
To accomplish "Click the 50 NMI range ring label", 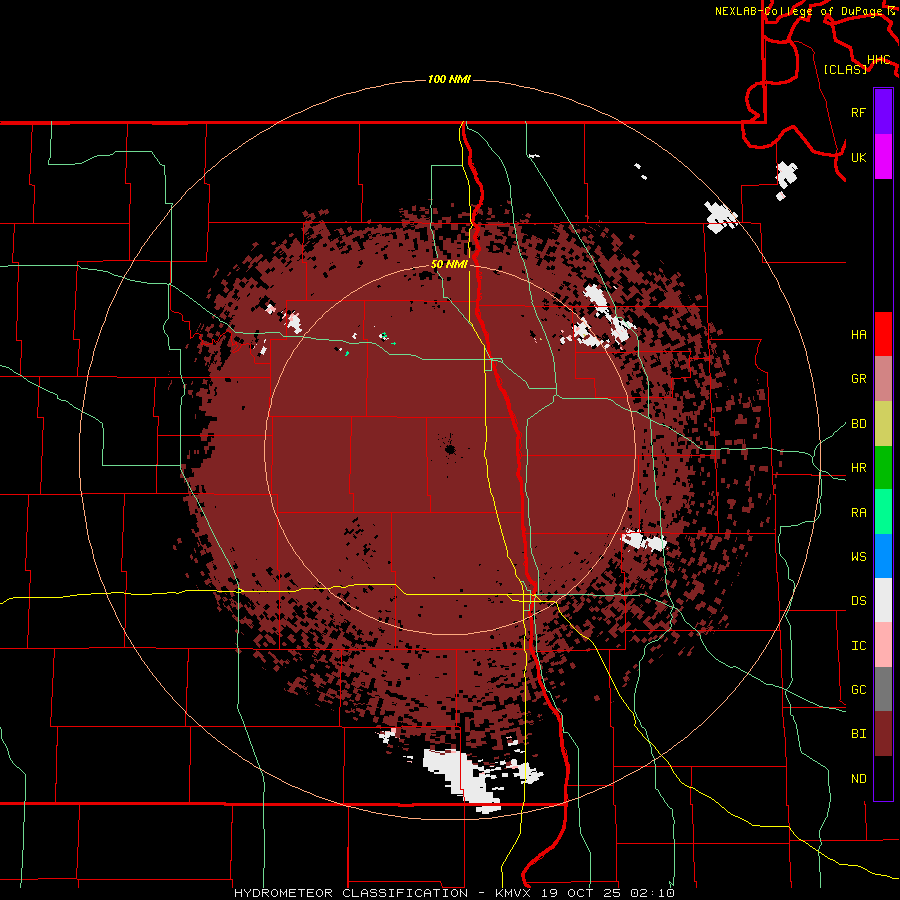I will tap(449, 264).
